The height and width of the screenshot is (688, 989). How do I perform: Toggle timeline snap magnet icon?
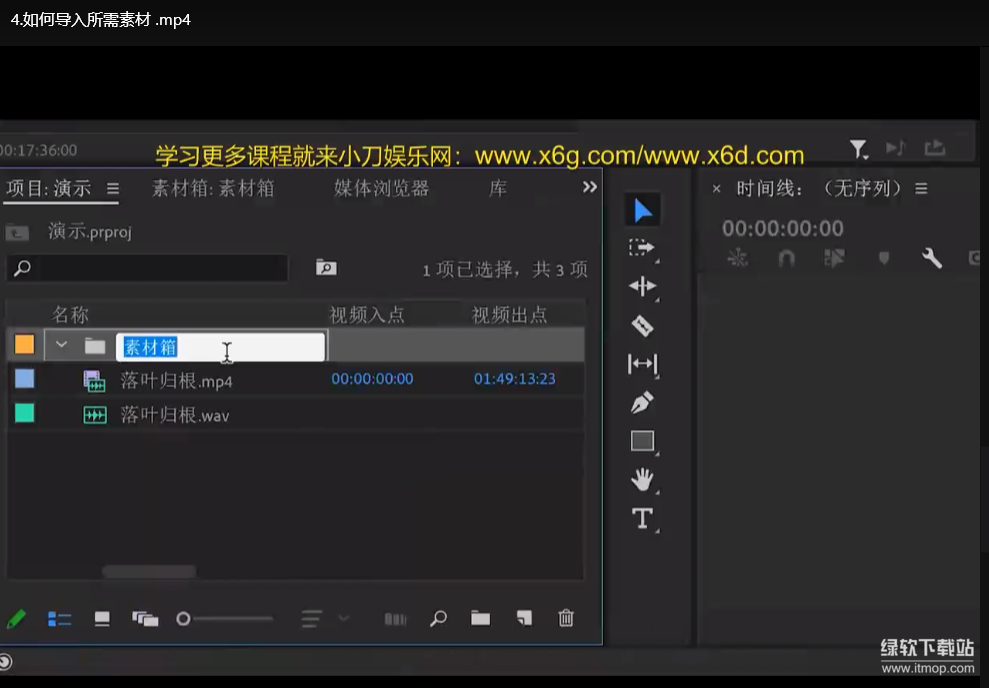coord(786,258)
